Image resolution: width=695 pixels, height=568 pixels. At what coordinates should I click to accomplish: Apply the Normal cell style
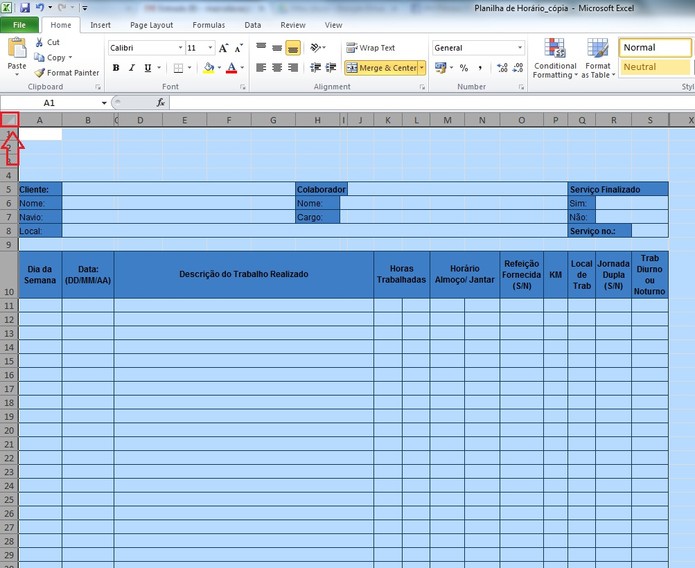point(655,47)
